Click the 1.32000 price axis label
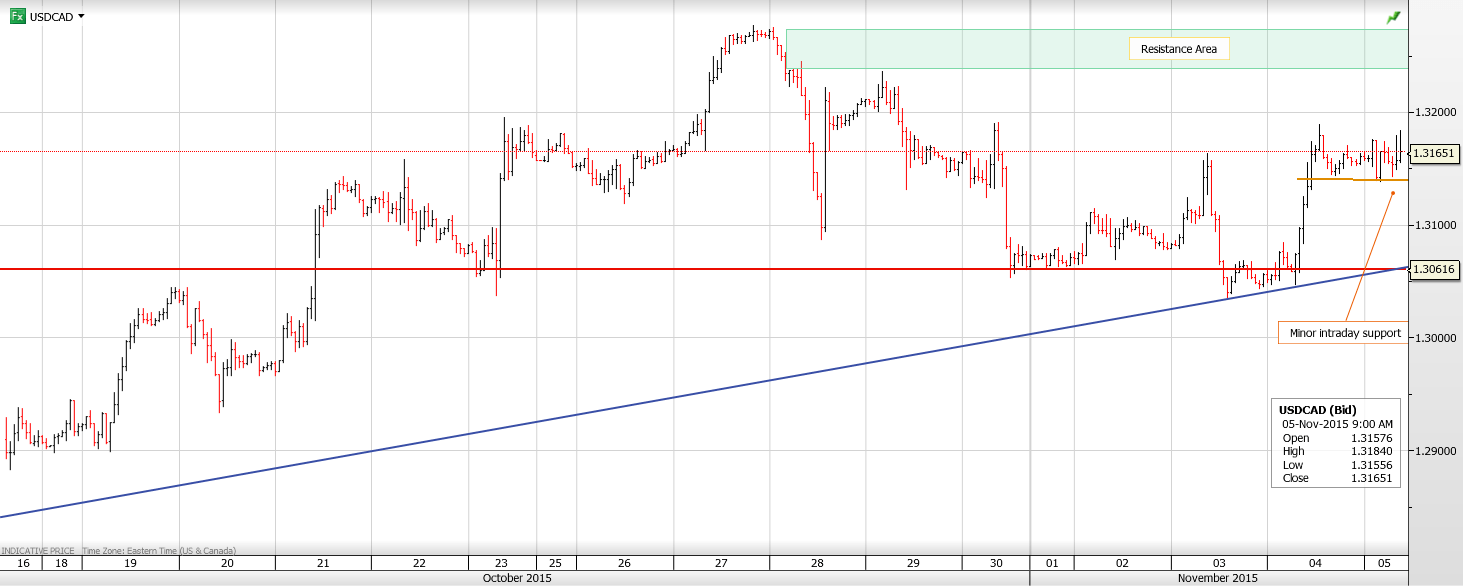The width and height of the screenshot is (1463, 586). coord(1434,112)
